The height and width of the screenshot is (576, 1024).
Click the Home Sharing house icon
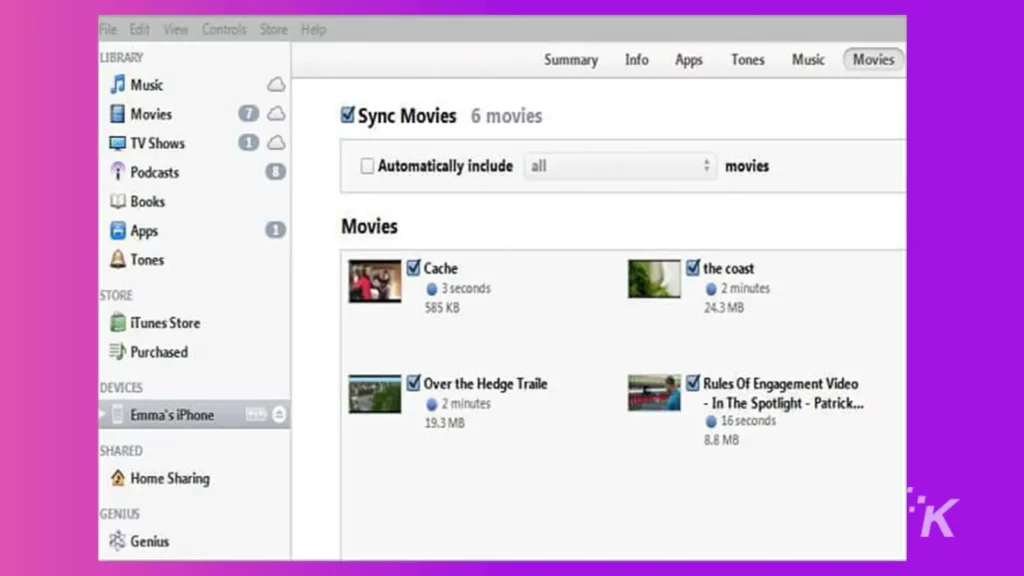(x=118, y=478)
